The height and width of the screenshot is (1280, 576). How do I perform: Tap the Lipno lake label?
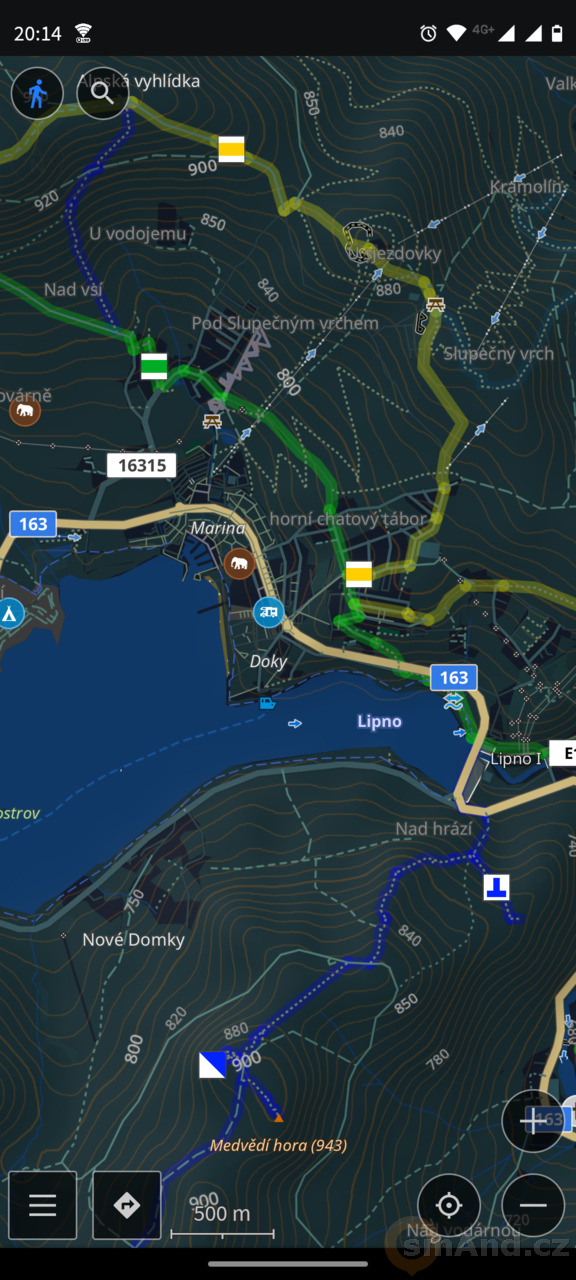point(379,721)
